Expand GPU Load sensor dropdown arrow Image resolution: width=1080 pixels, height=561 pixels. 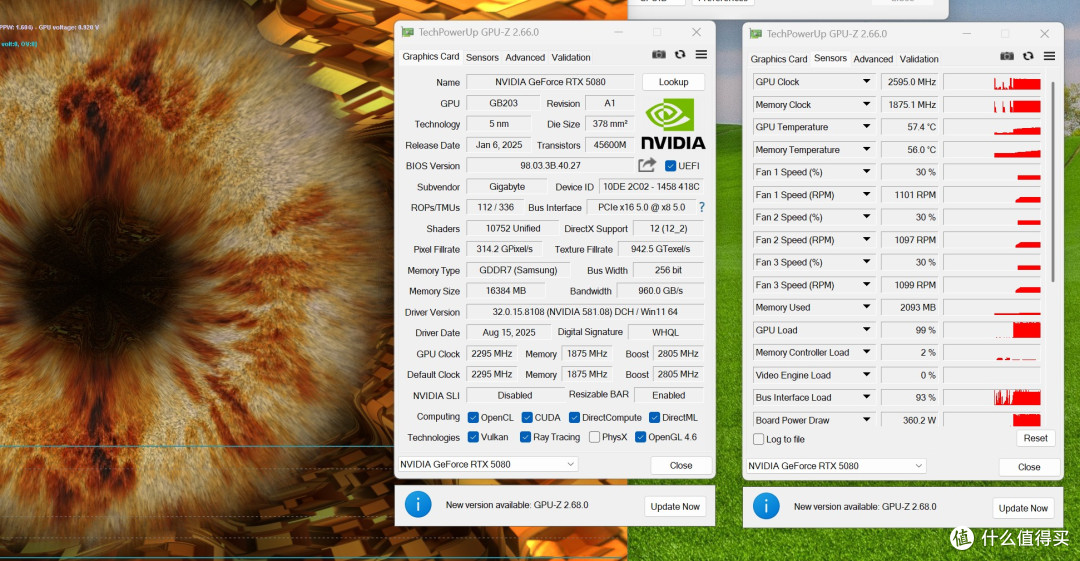(x=866, y=329)
